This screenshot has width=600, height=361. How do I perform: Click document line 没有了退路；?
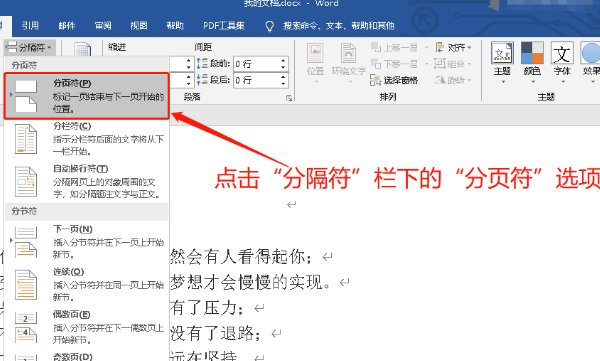[216, 333]
